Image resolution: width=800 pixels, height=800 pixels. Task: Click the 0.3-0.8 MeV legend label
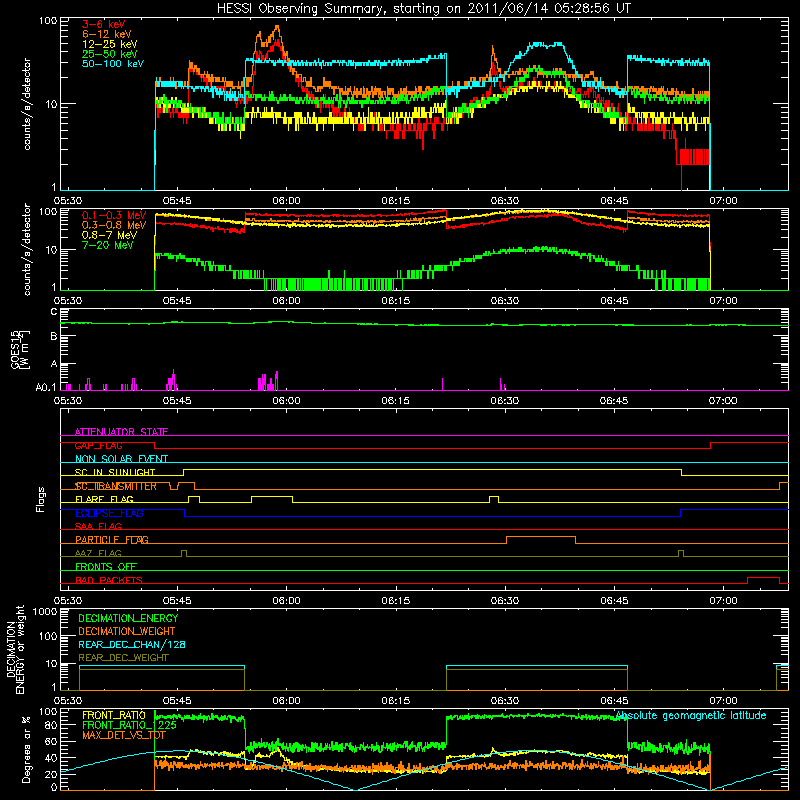(114, 225)
